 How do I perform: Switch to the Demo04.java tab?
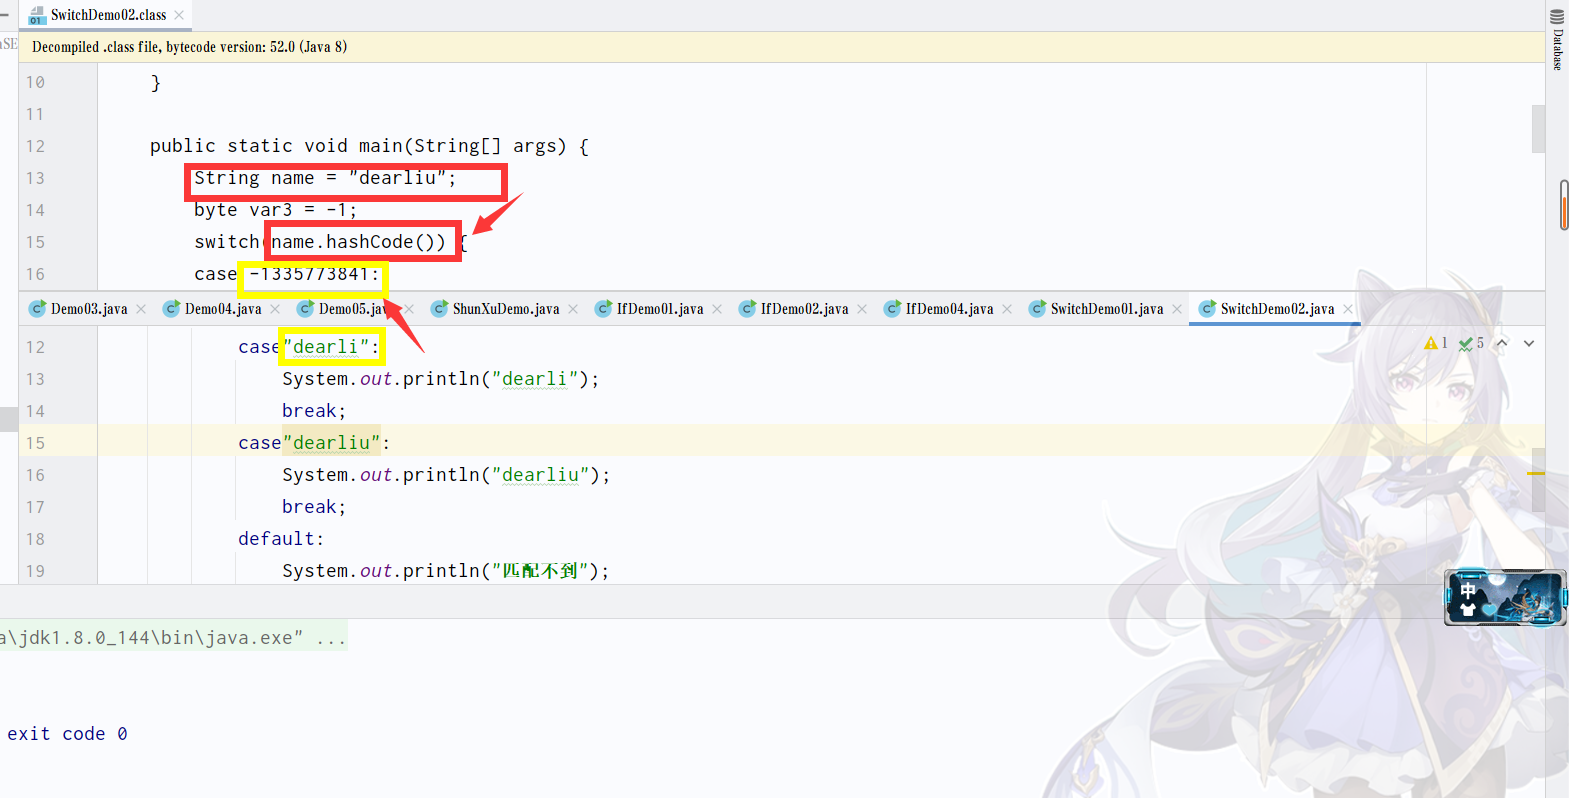tap(222, 309)
